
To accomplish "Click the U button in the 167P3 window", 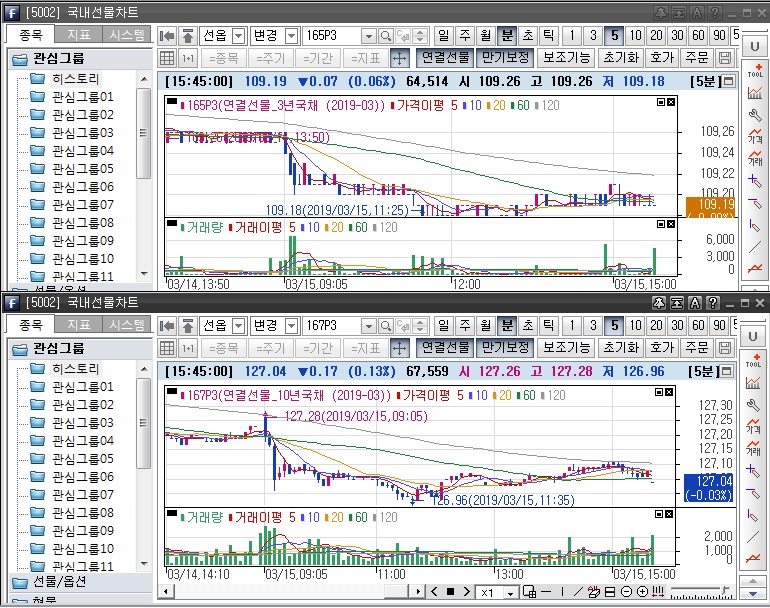I will [753, 336].
